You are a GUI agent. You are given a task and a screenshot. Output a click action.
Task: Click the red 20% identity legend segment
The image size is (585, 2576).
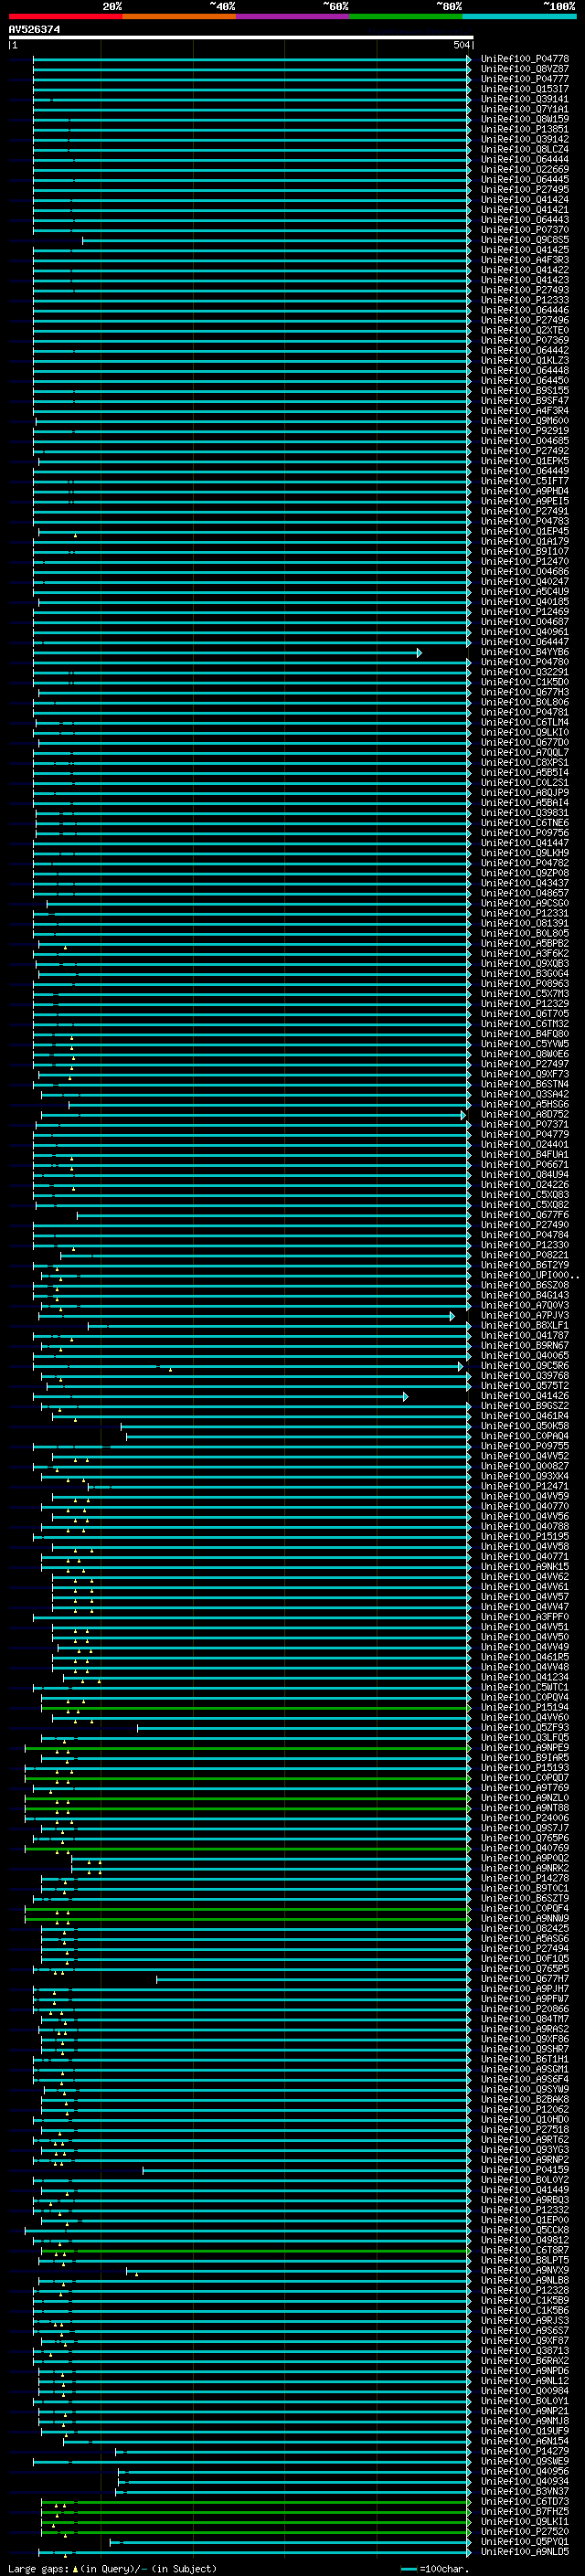65,16
